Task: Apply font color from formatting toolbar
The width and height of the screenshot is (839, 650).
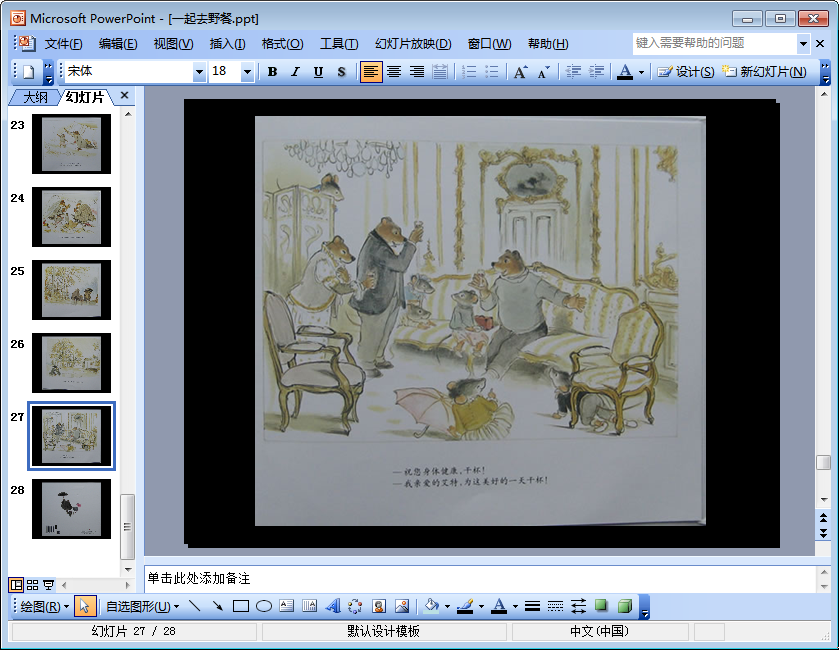Action: pyautogui.click(x=625, y=72)
